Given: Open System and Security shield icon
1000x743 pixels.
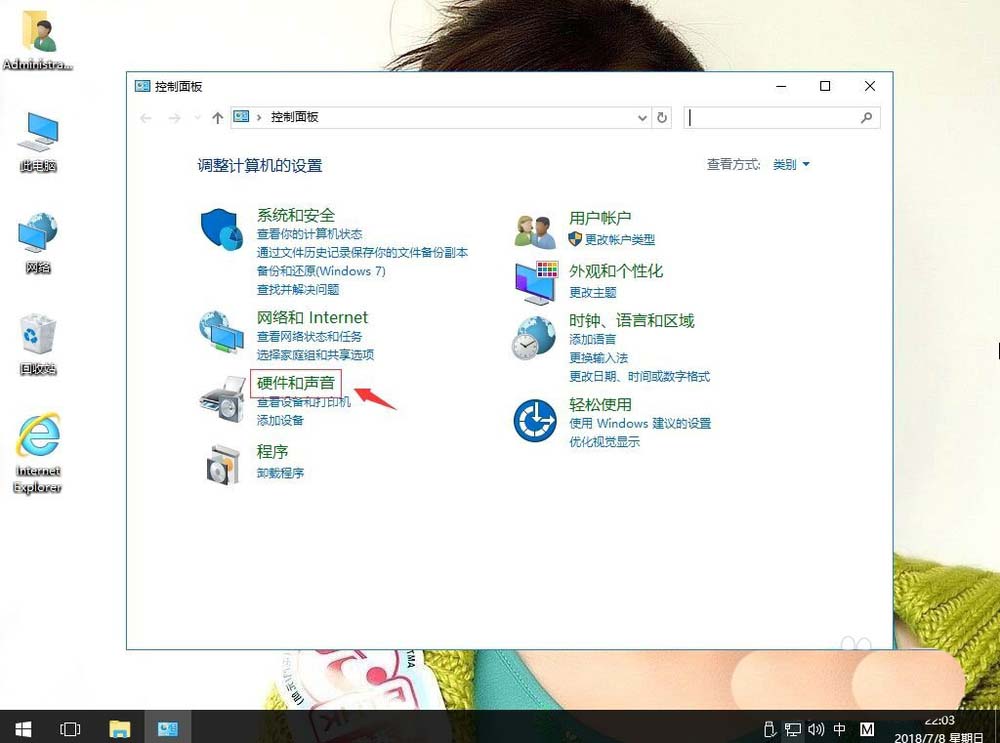Looking at the screenshot, I should click(221, 230).
